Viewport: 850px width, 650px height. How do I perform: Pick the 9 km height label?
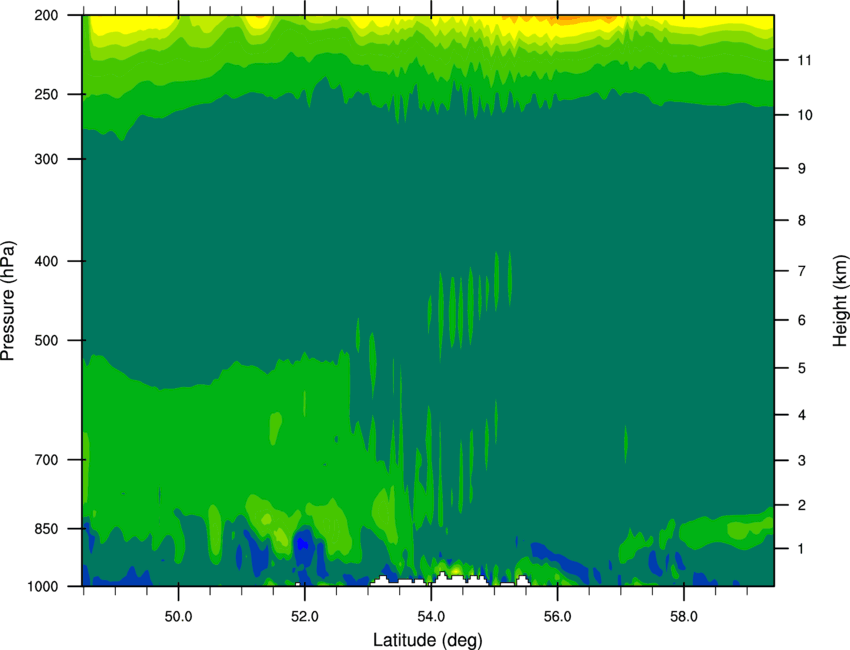point(802,169)
